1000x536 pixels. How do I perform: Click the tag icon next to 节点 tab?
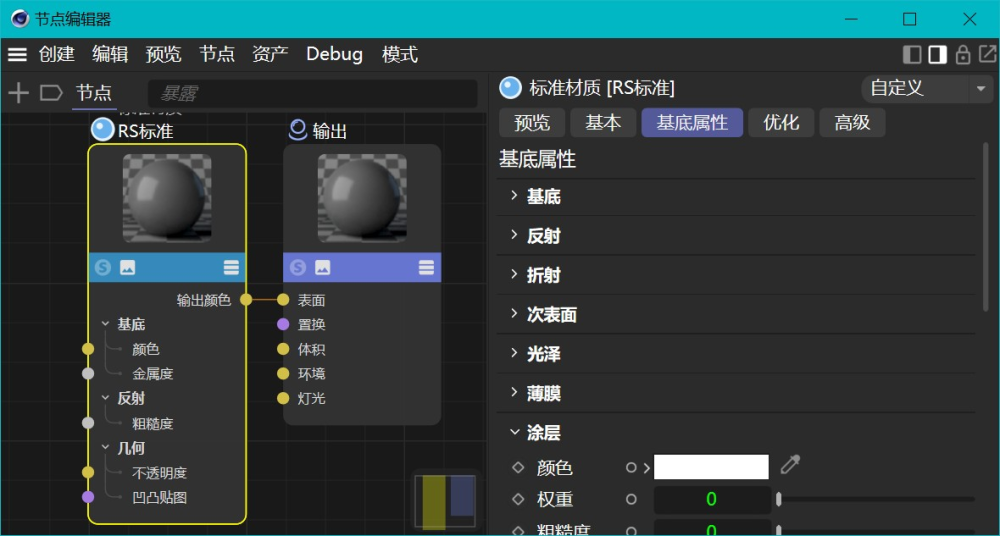click(x=51, y=93)
